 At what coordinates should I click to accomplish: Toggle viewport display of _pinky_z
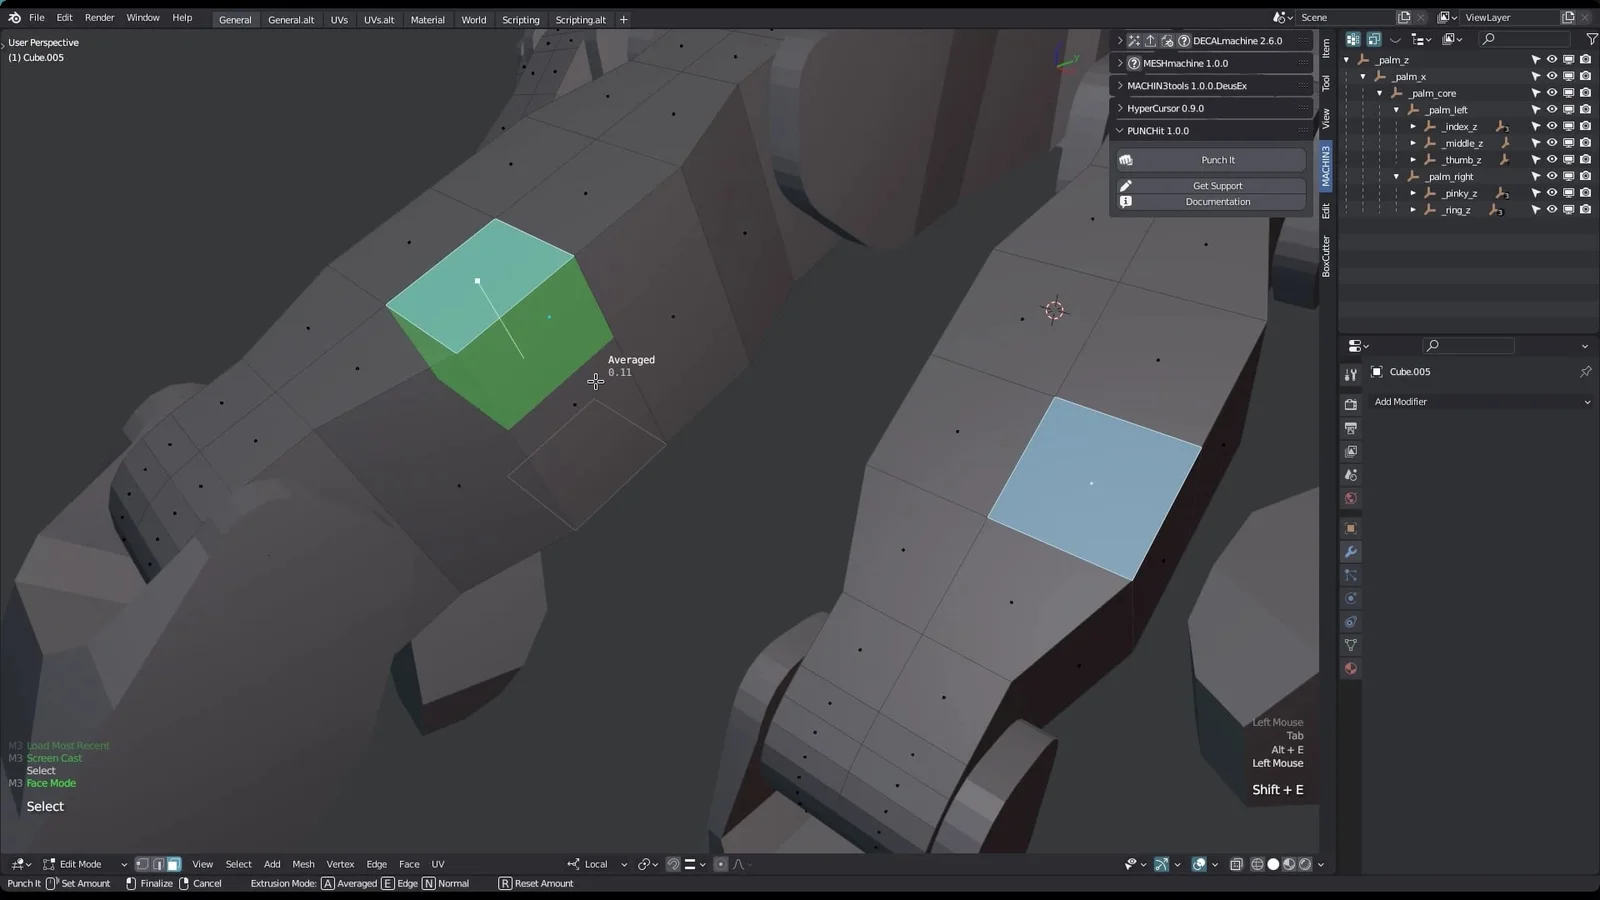(1569, 193)
